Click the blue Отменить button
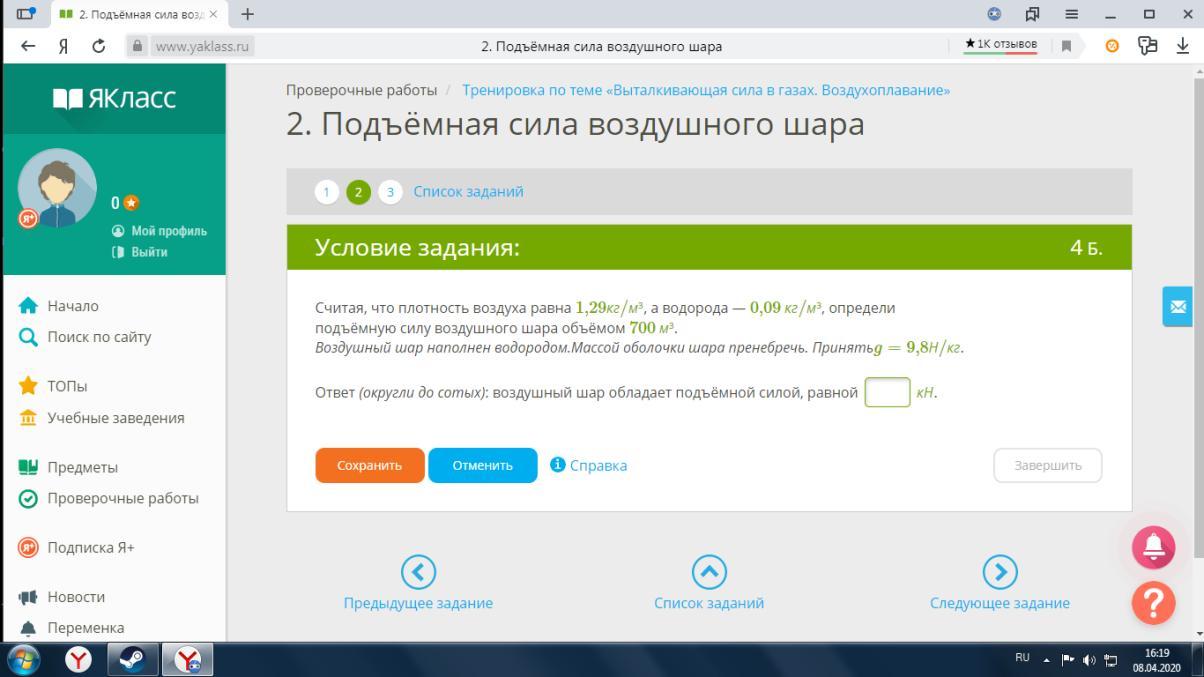1204x677 pixels. click(x=483, y=465)
